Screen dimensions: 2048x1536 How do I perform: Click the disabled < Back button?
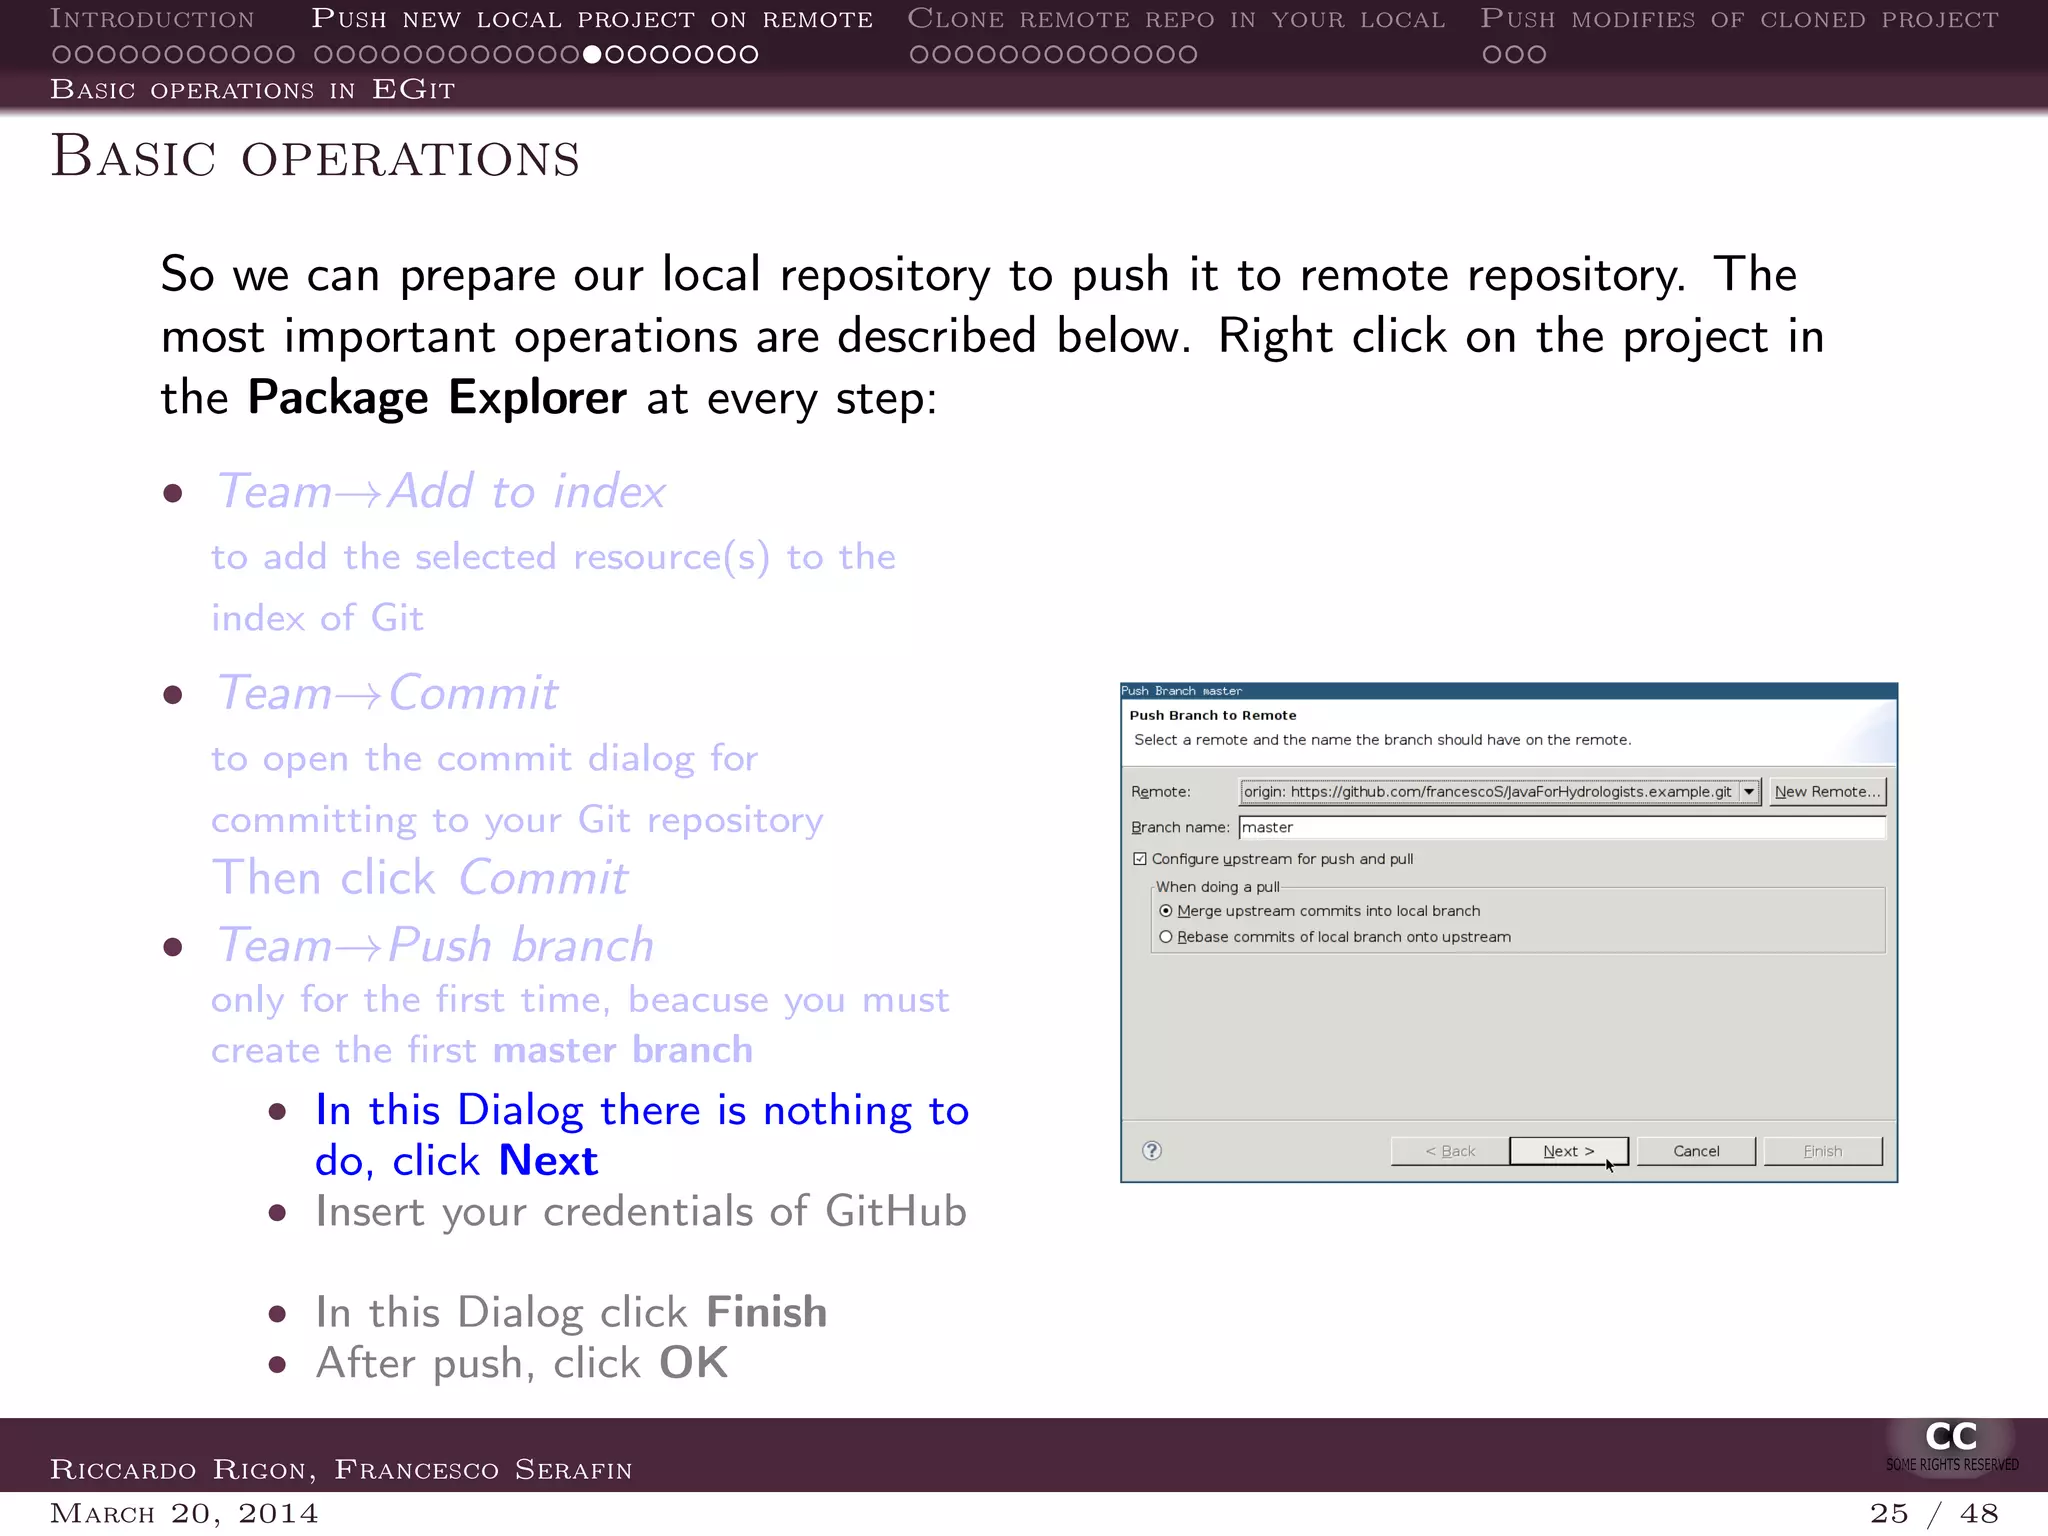tap(1449, 1151)
